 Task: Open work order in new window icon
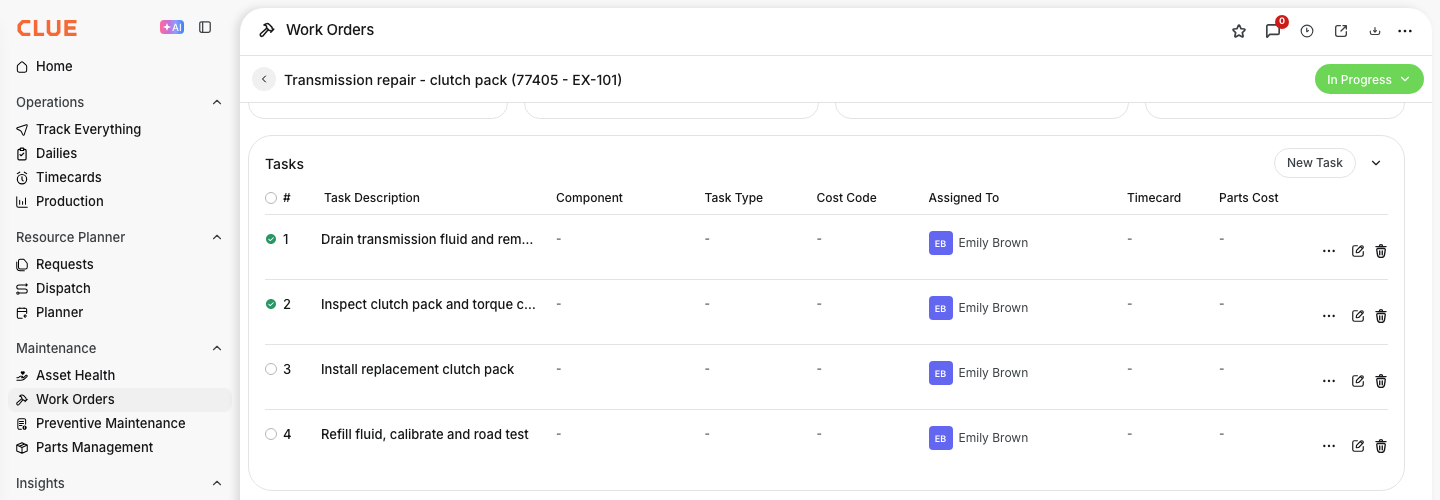point(1341,31)
